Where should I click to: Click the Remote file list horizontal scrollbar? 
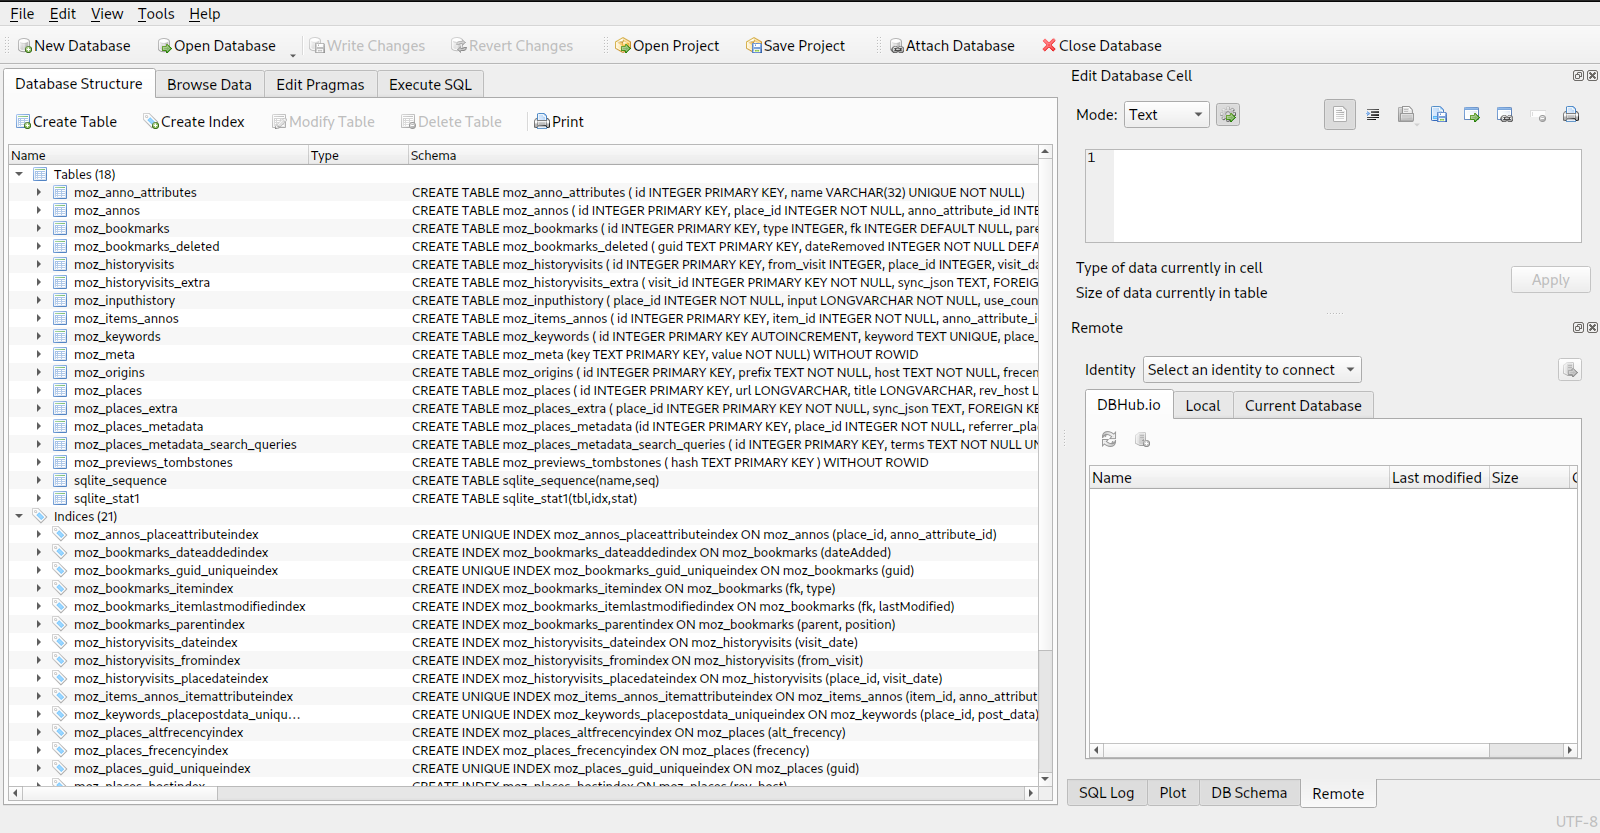(x=1333, y=750)
